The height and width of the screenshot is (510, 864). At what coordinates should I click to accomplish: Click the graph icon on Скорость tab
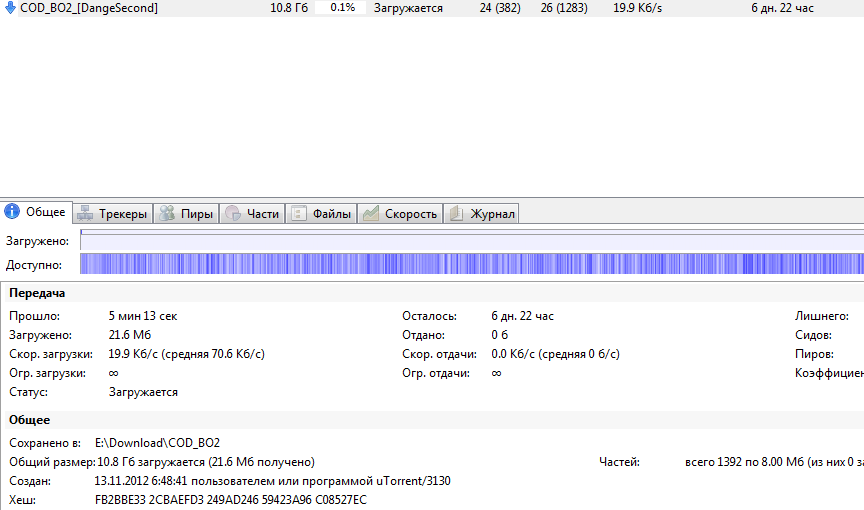(370, 213)
